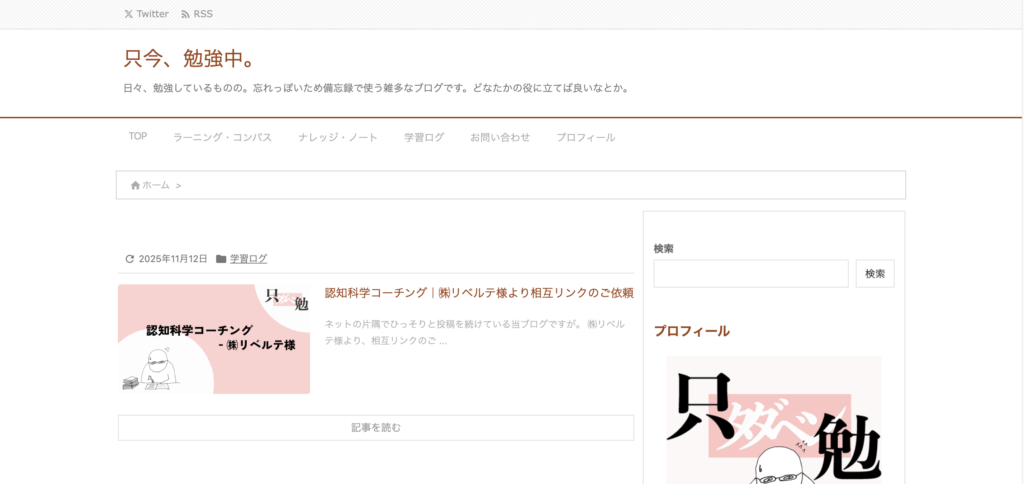
Task: Click the update icon next to the 2025年11月12日 date
Action: tap(129, 259)
